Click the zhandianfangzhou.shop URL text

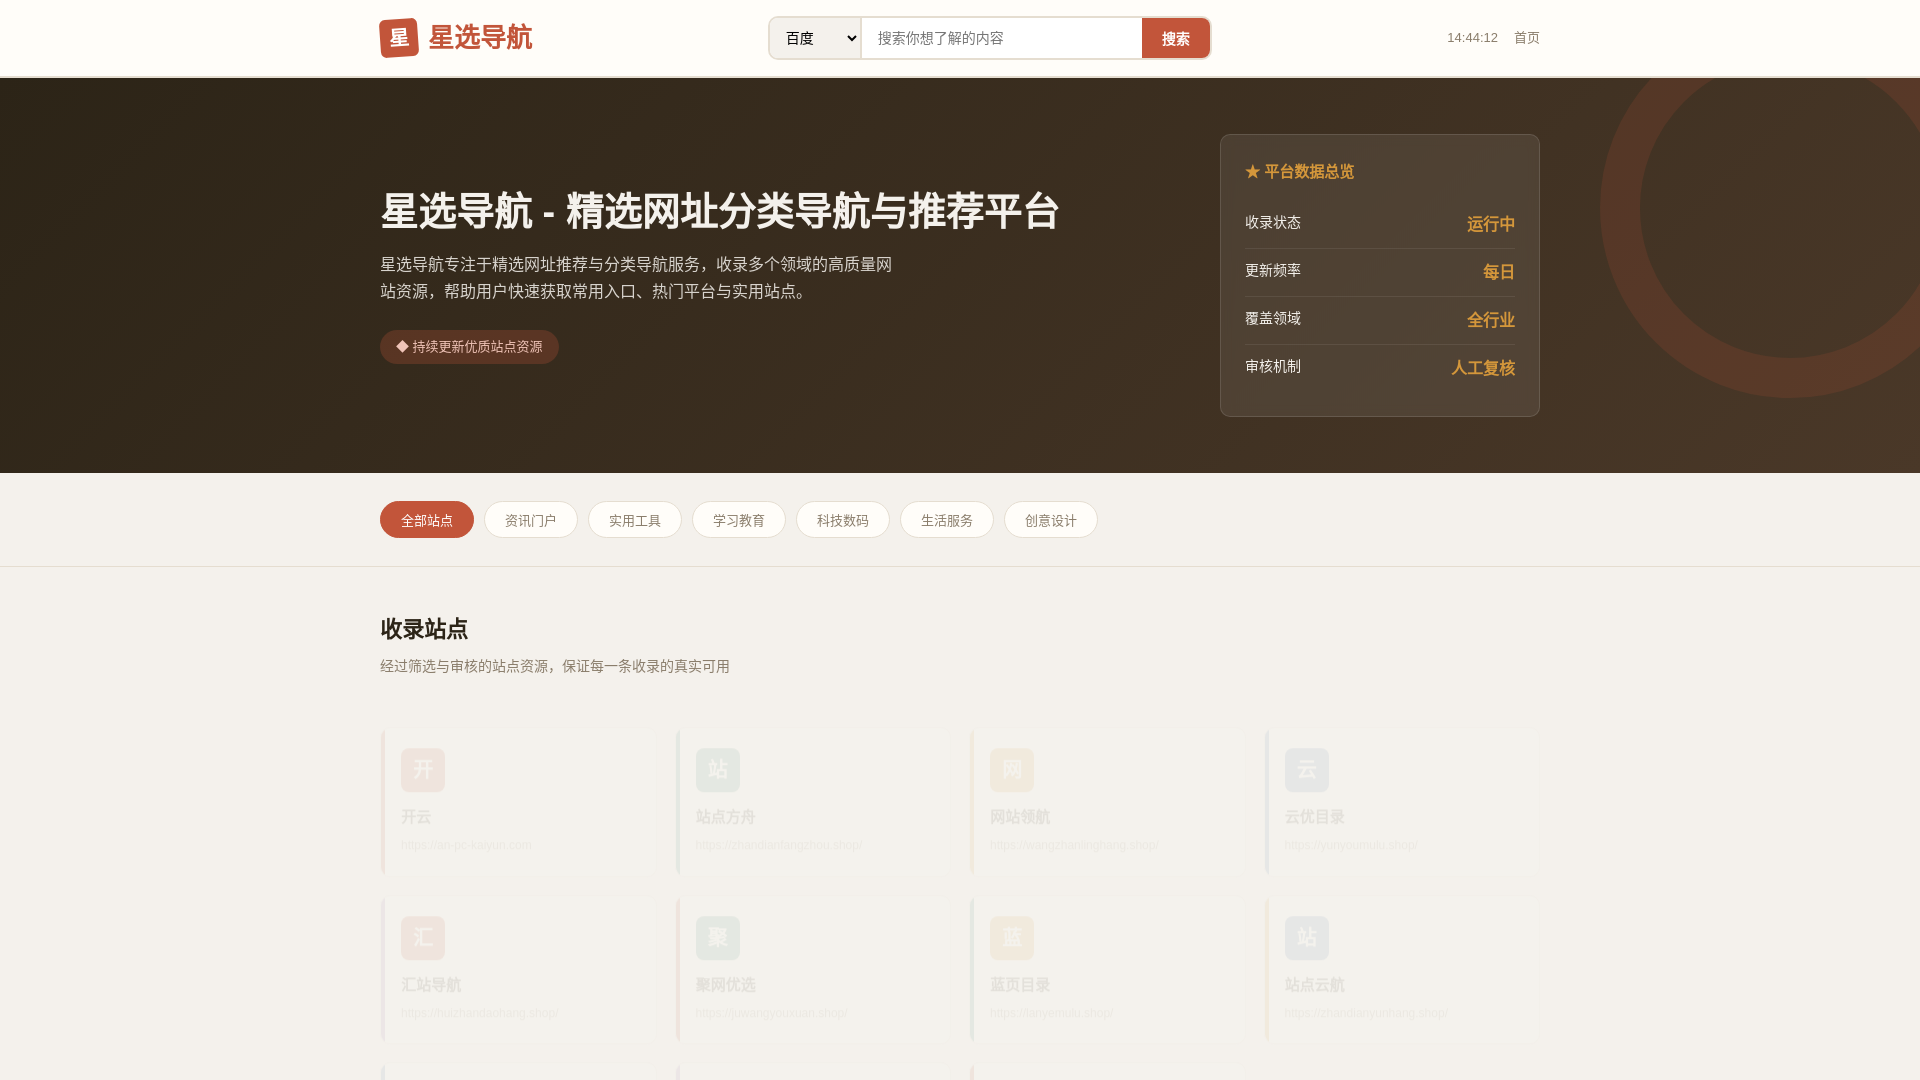click(779, 845)
